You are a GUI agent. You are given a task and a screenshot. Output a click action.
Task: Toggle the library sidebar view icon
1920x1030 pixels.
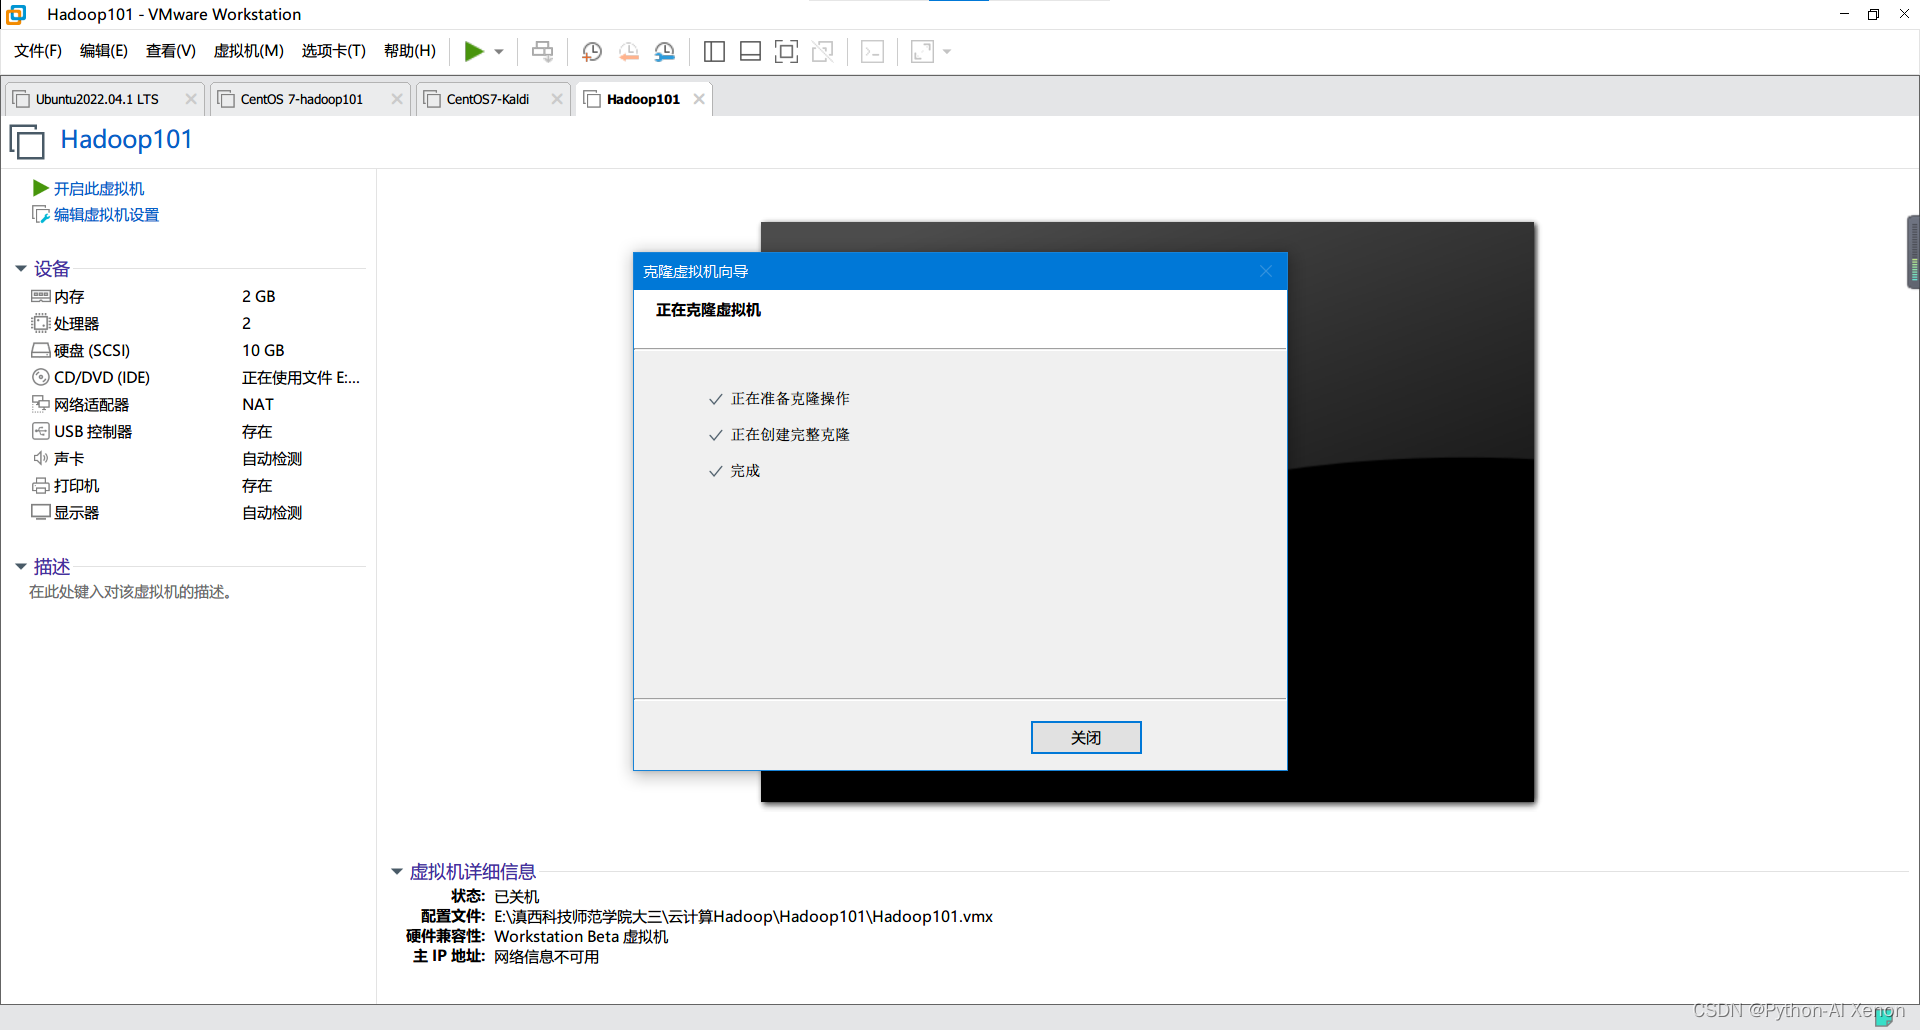click(x=714, y=51)
